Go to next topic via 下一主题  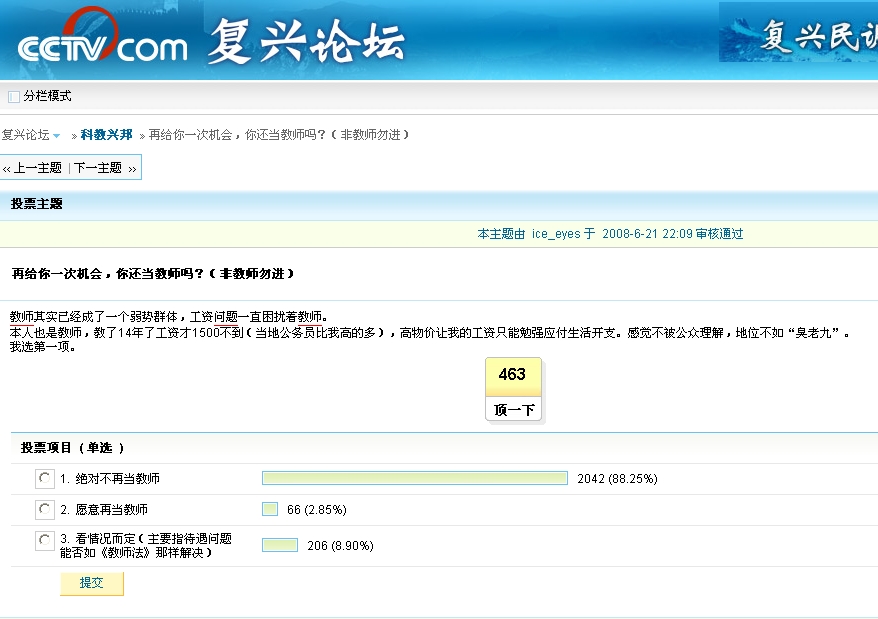pyautogui.click(x=98, y=168)
